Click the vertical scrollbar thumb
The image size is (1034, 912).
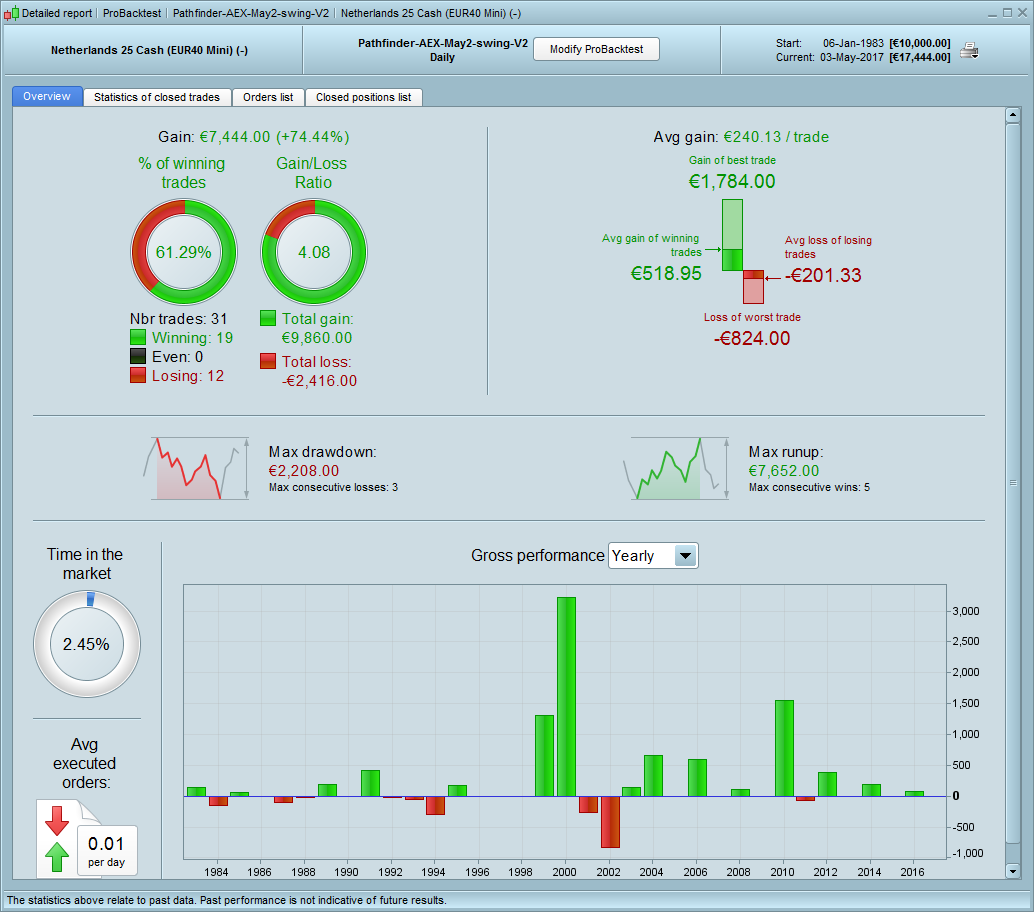tap(1013, 483)
